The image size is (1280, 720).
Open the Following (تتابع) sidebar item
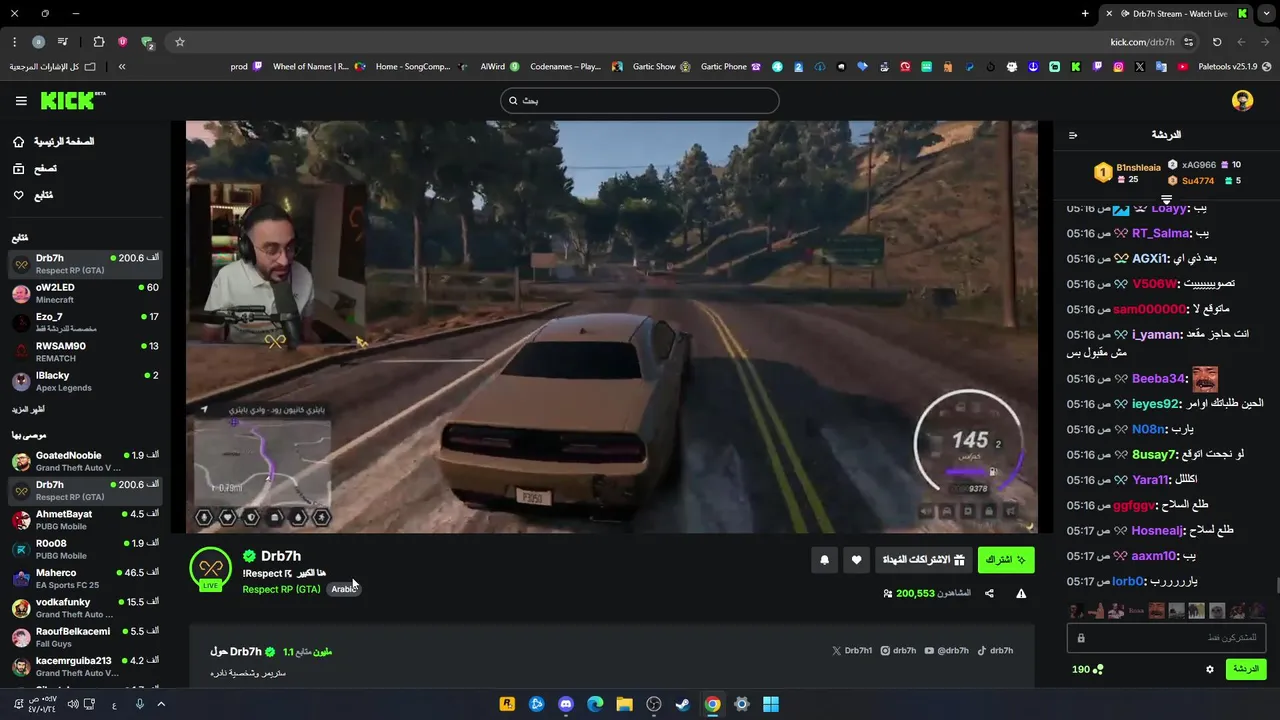click(33, 195)
